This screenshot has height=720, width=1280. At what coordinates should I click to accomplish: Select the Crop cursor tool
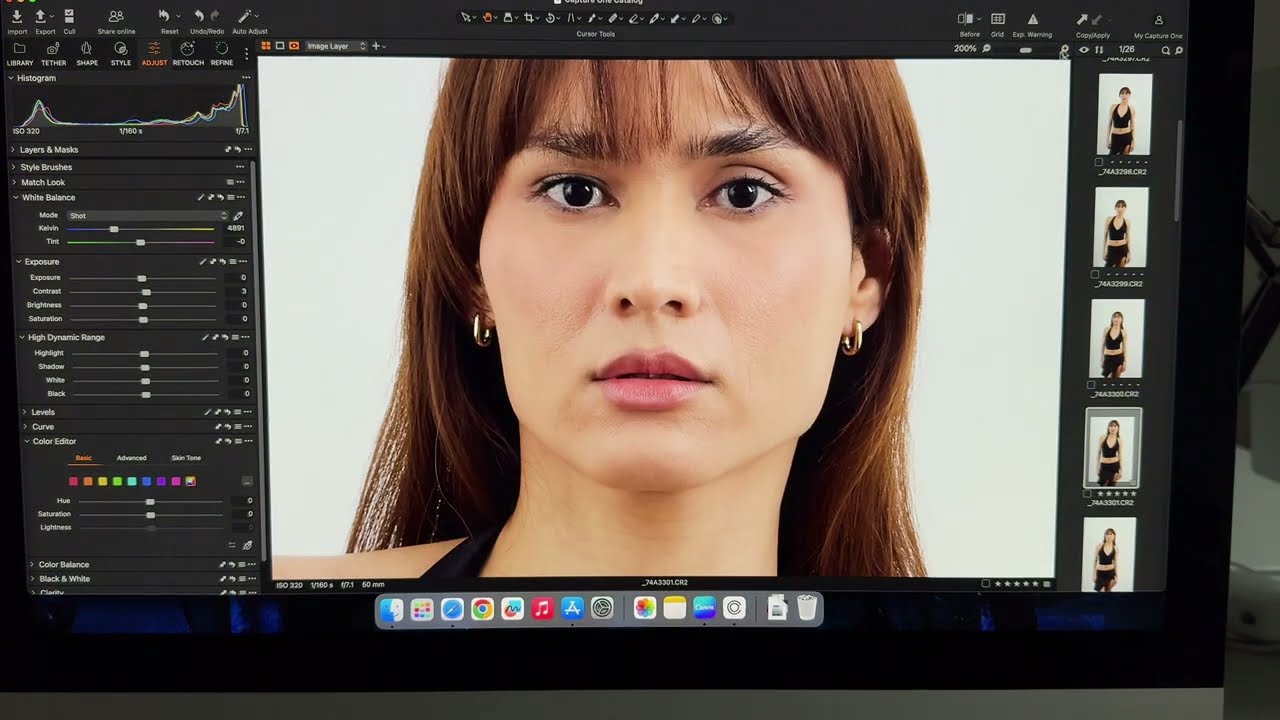[x=529, y=18]
